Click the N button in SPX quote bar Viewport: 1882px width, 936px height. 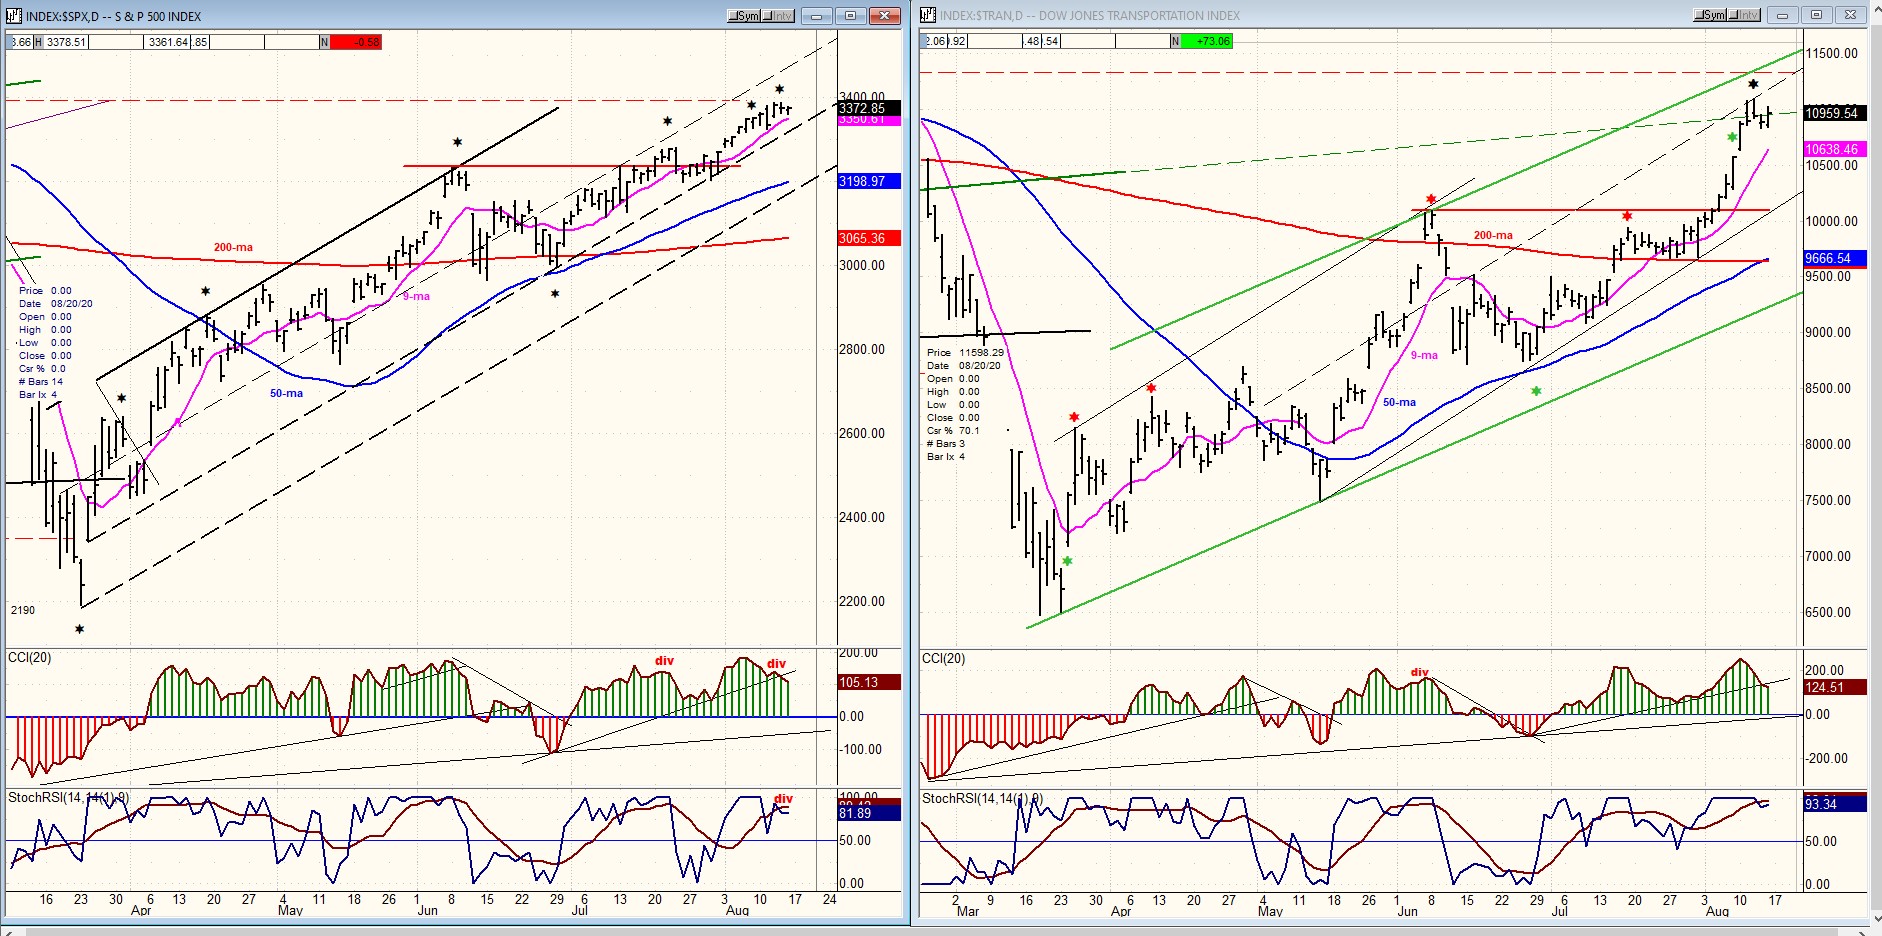(x=325, y=42)
